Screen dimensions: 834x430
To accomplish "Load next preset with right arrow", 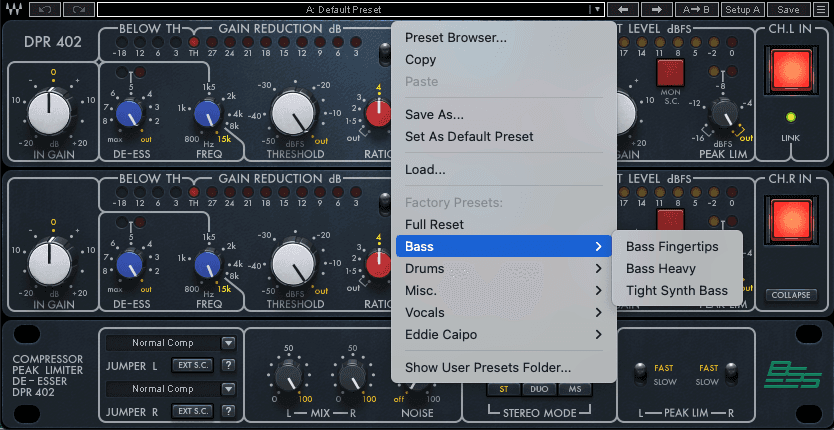I will pos(657,9).
